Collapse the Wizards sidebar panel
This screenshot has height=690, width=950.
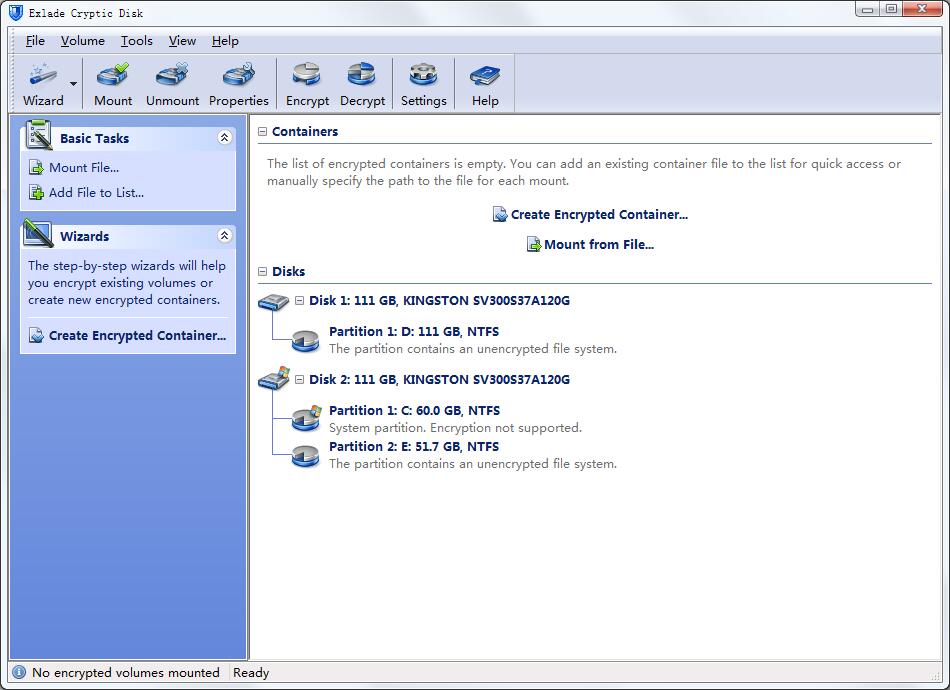[x=224, y=236]
